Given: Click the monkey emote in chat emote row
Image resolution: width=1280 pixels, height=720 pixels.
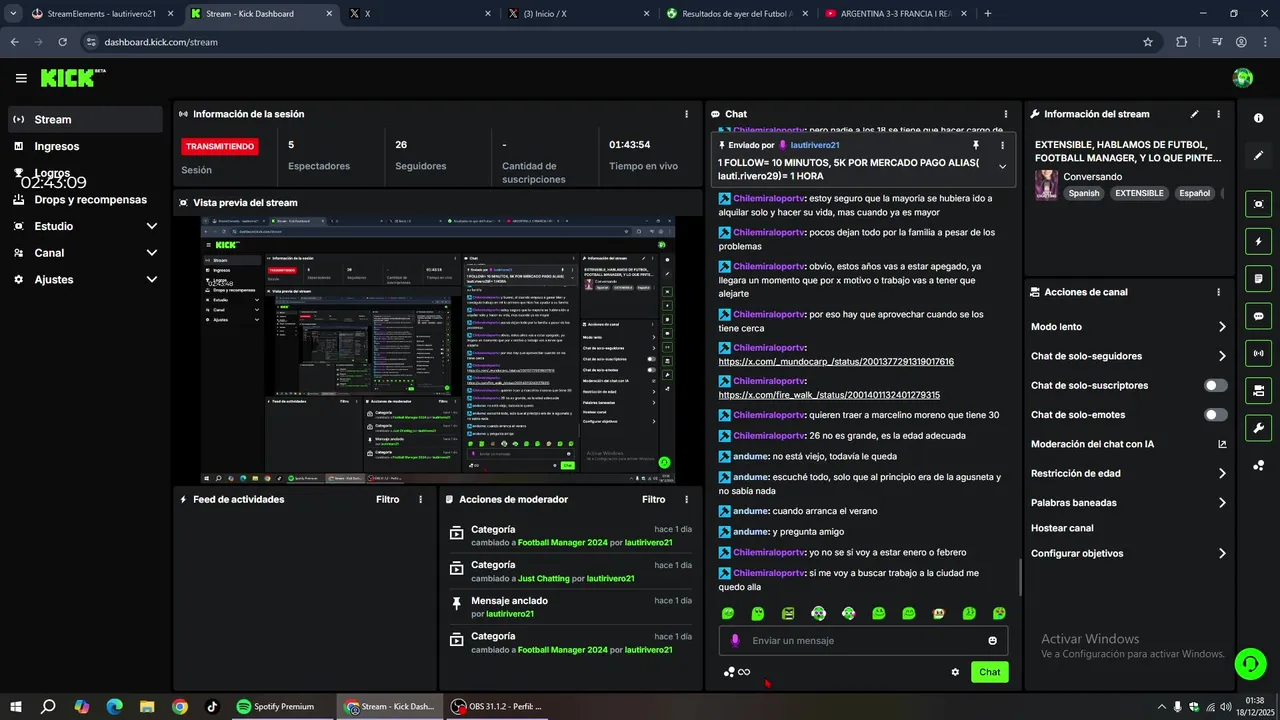Looking at the screenshot, I should (939, 613).
